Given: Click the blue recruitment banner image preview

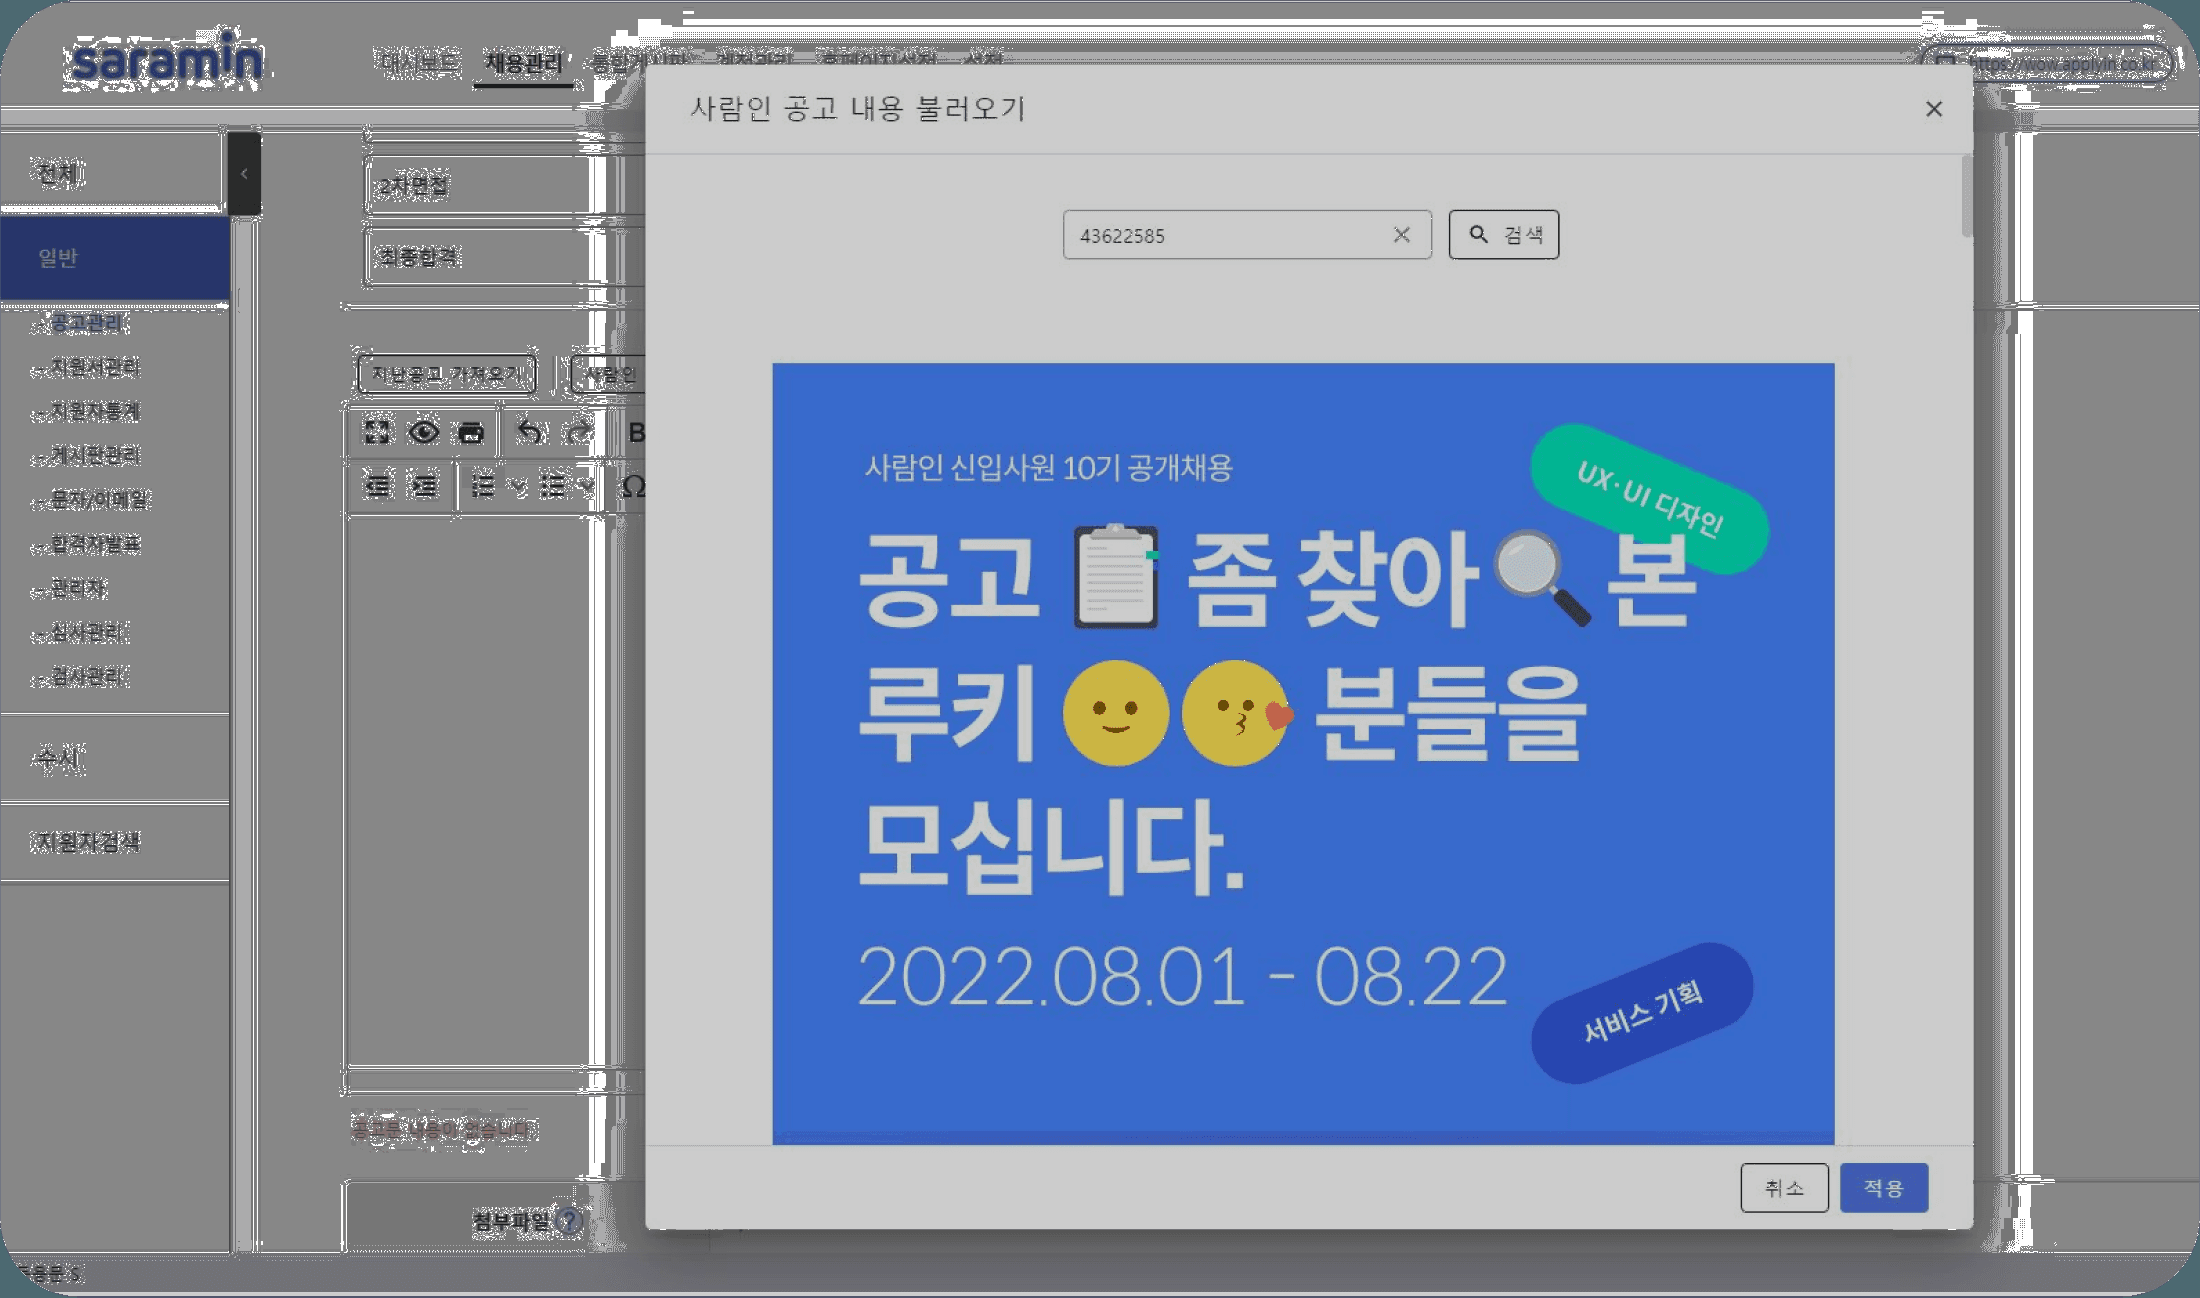Looking at the screenshot, I should click(1303, 753).
